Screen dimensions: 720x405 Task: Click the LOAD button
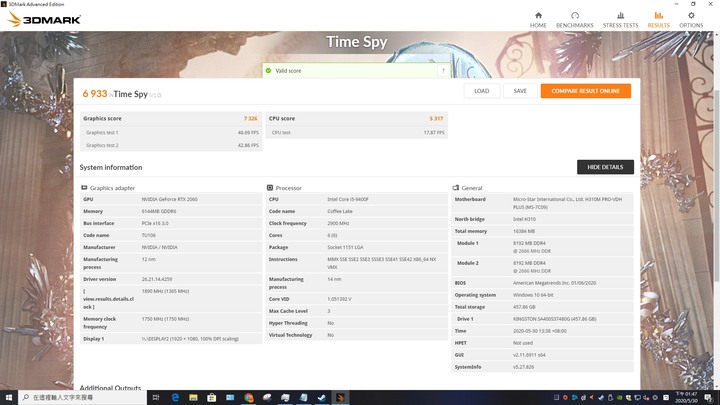click(481, 91)
